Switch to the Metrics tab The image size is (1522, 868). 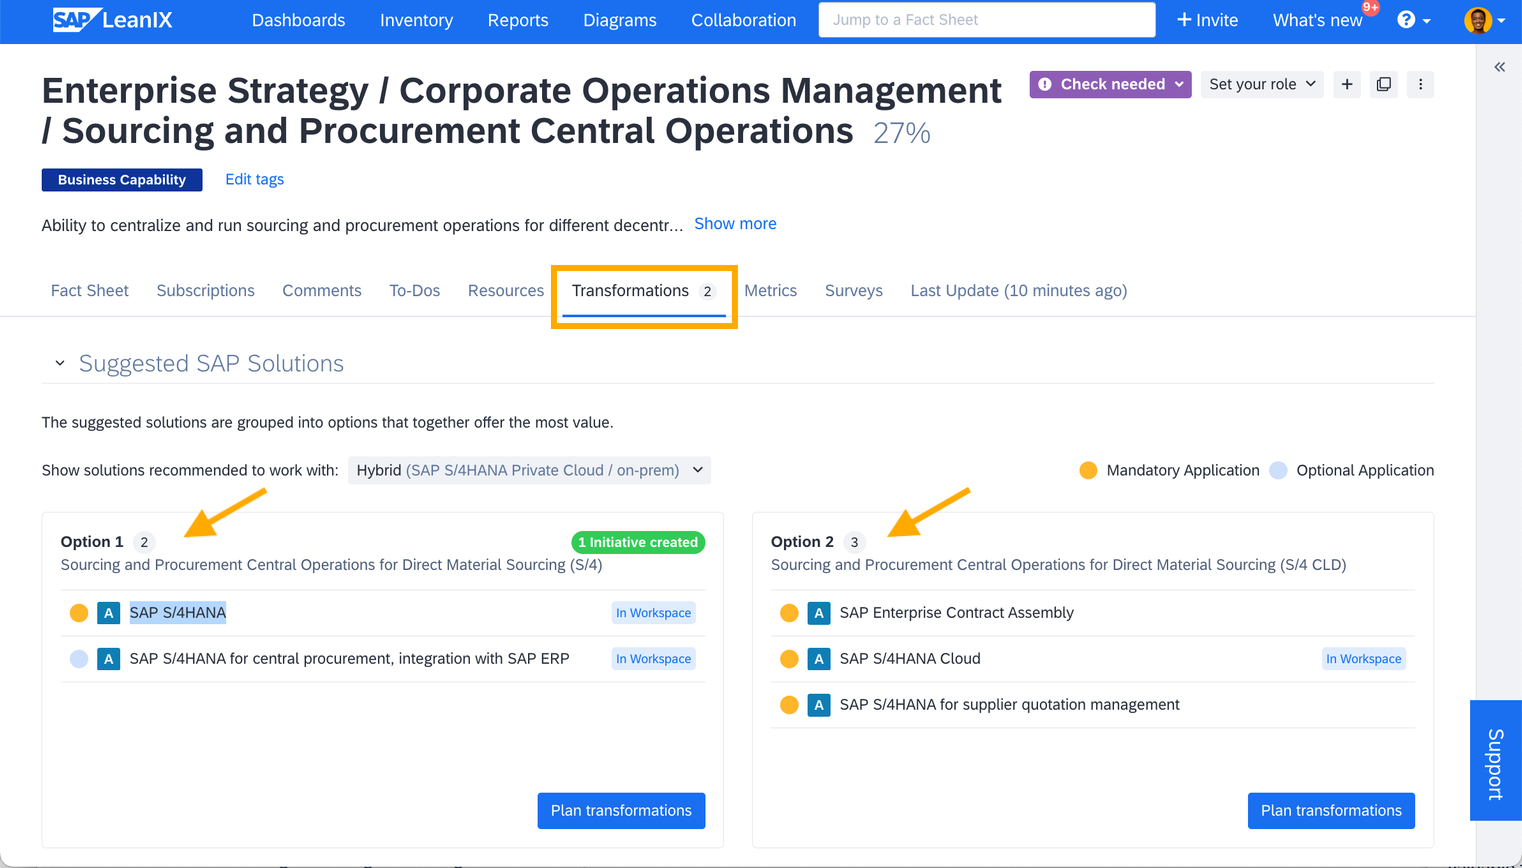coord(770,291)
